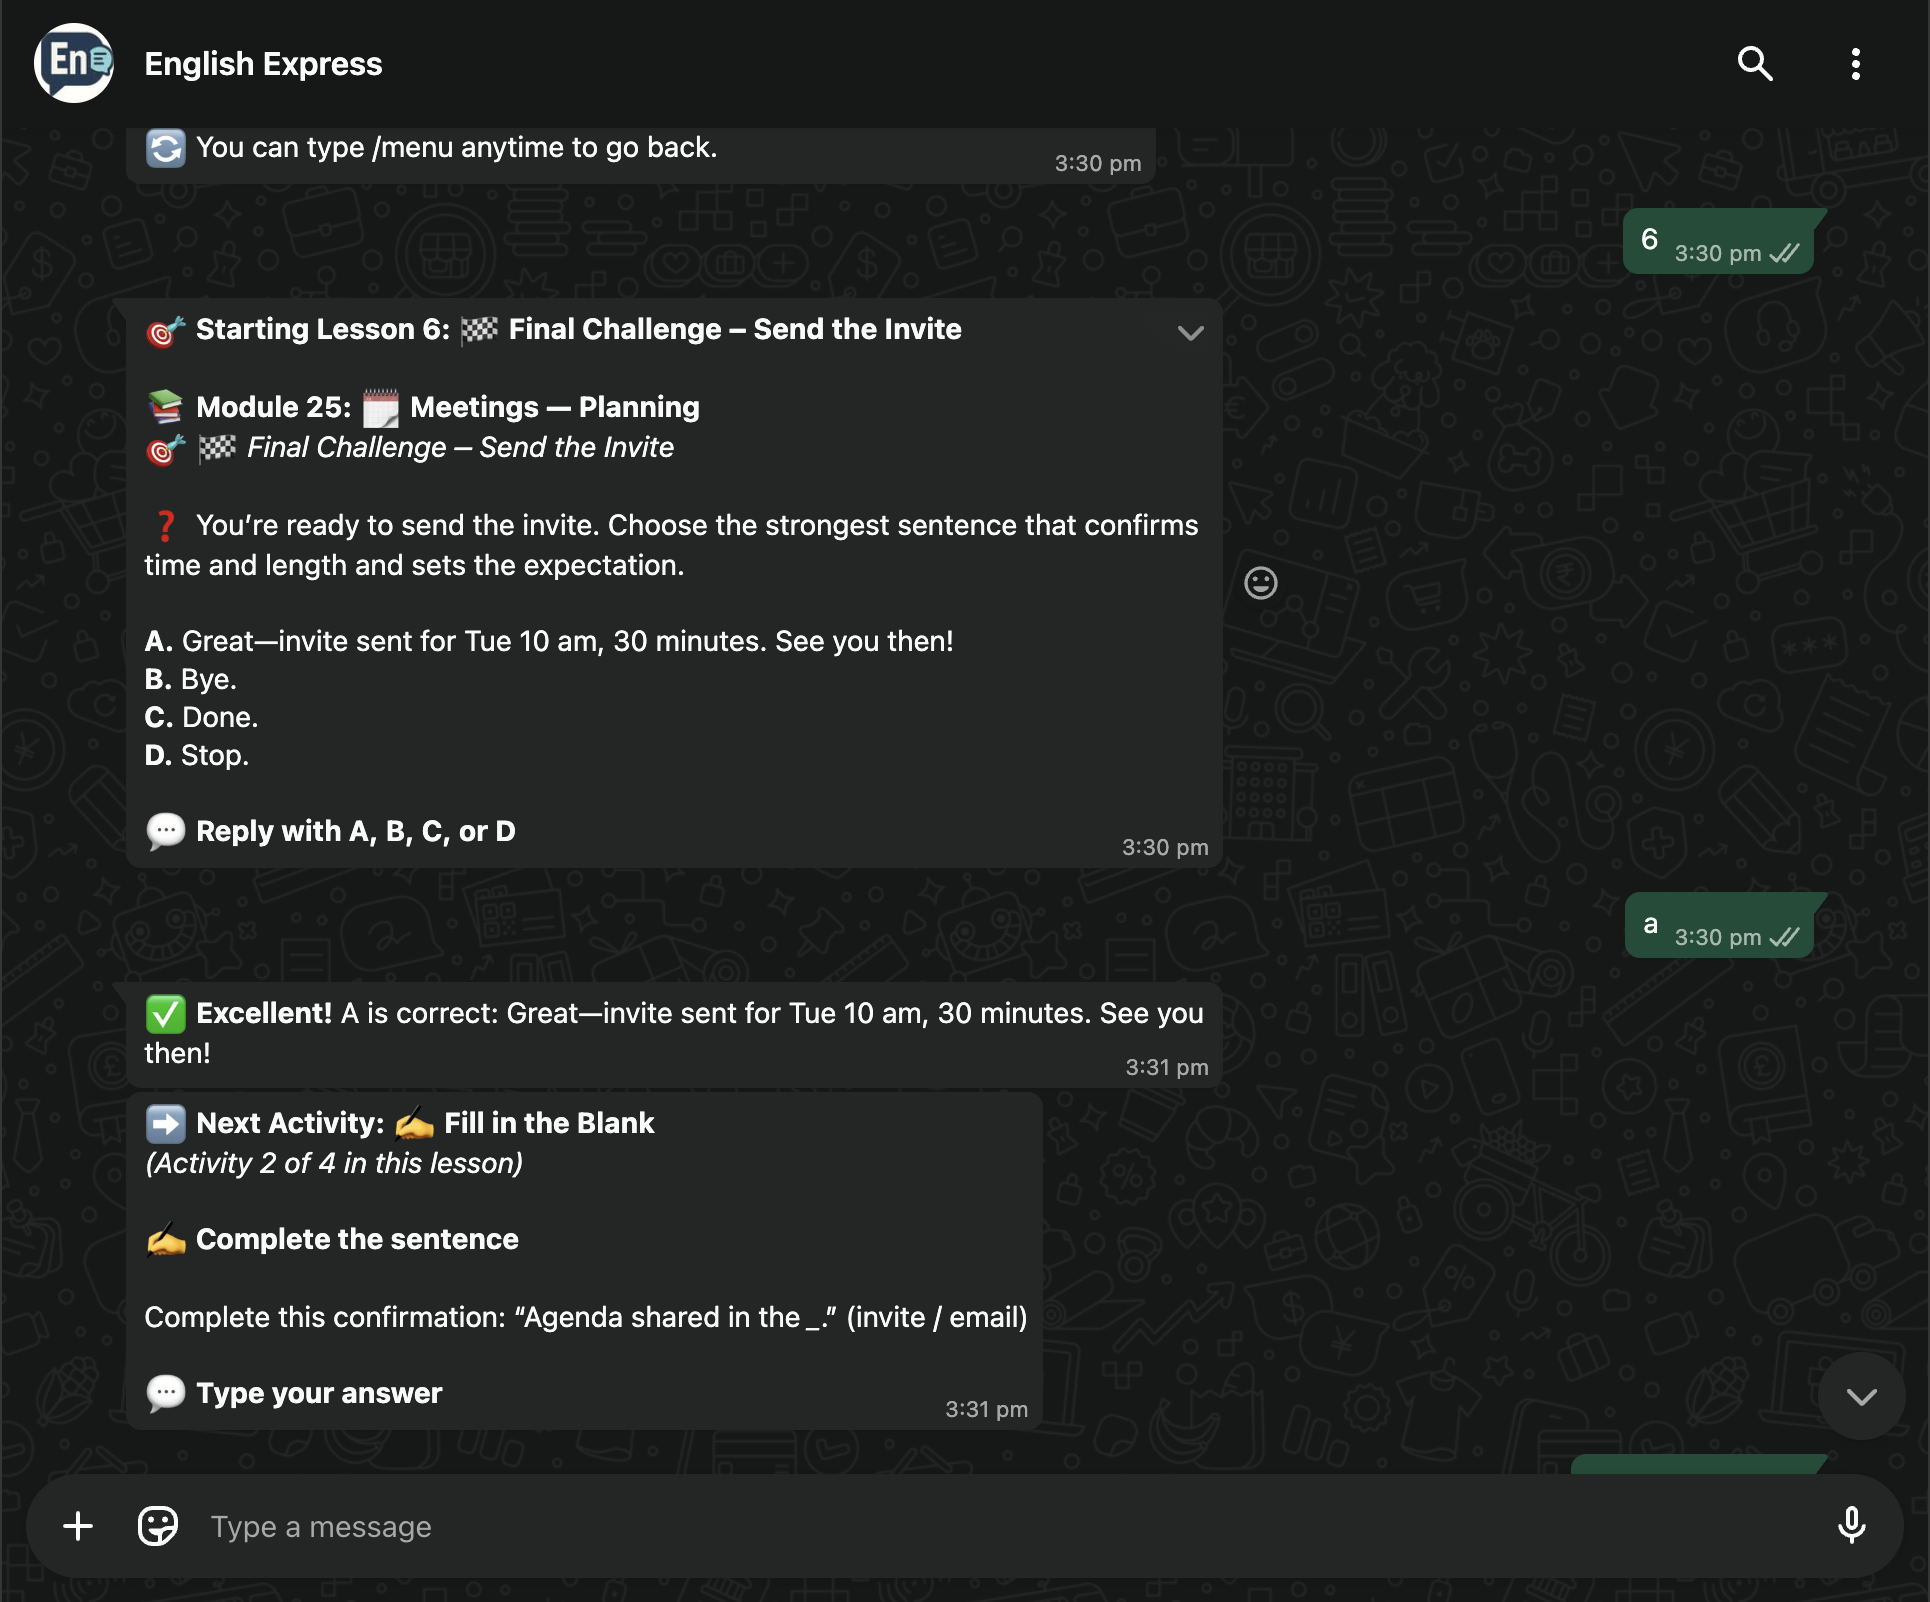
Task: Open search in the English Express chat
Action: click(1755, 64)
